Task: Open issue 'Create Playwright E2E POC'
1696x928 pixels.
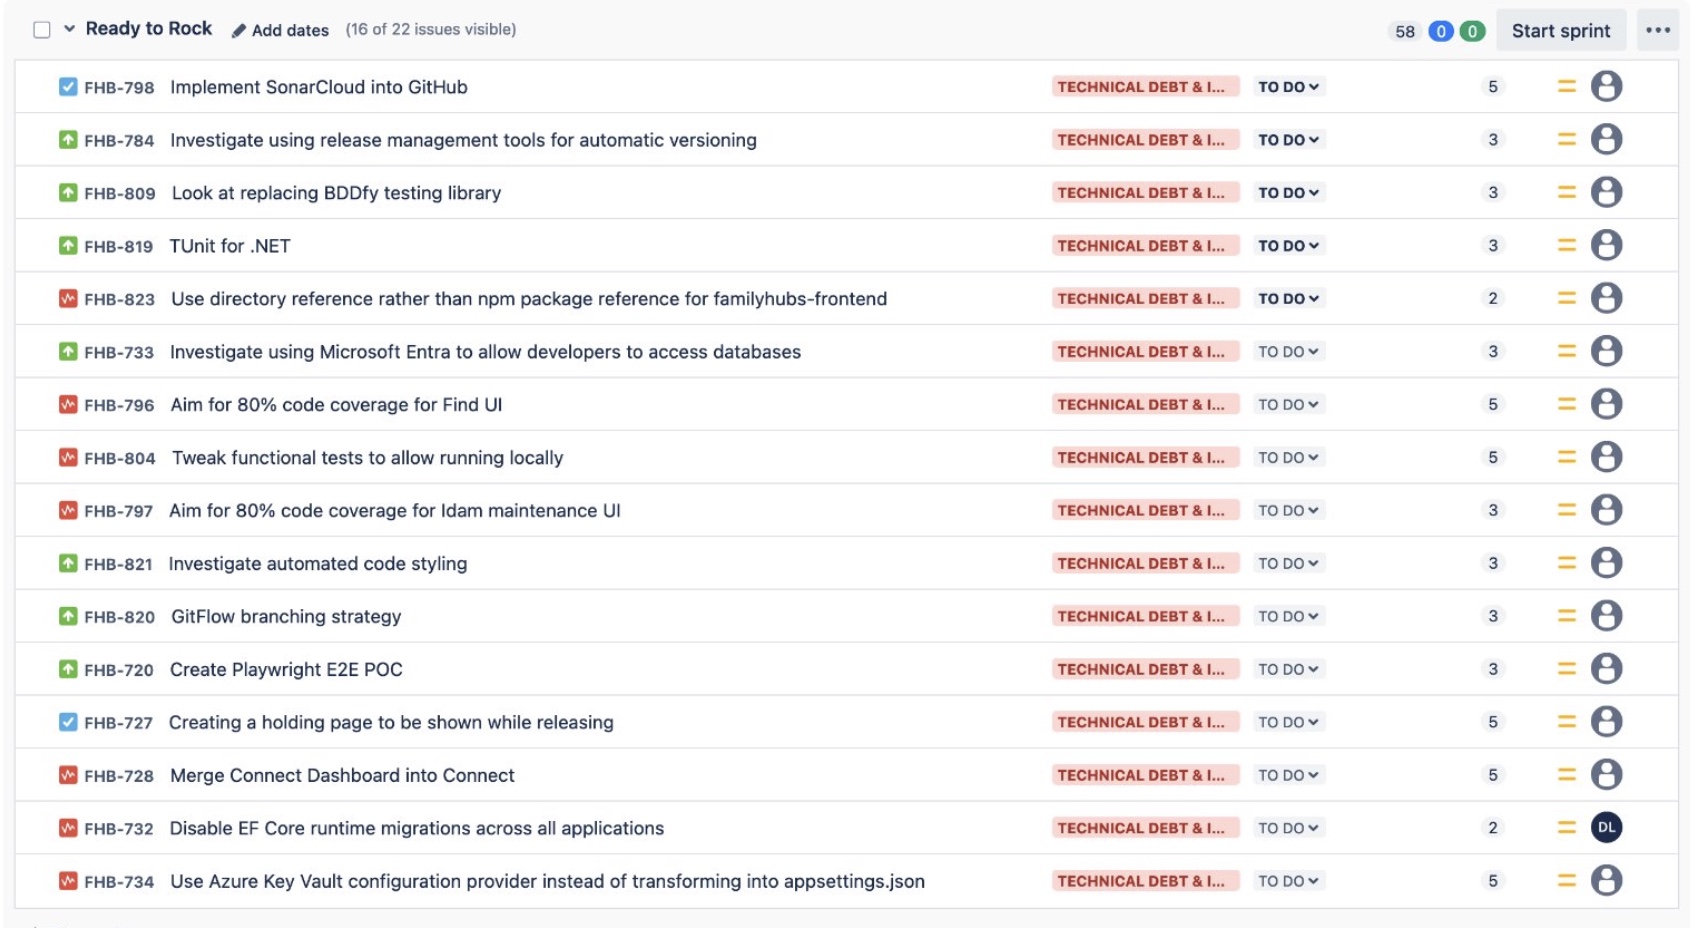Action: coord(286,670)
